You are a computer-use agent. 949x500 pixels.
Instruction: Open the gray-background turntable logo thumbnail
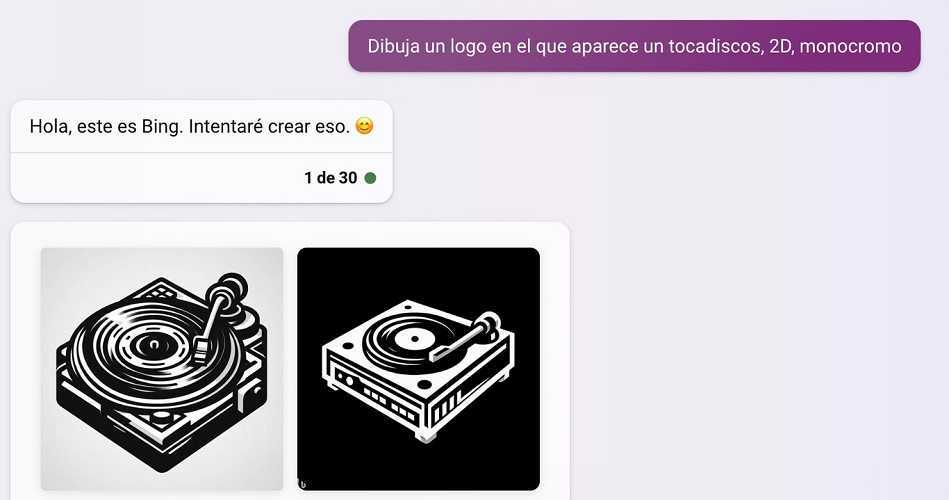pyautogui.click(x=162, y=369)
